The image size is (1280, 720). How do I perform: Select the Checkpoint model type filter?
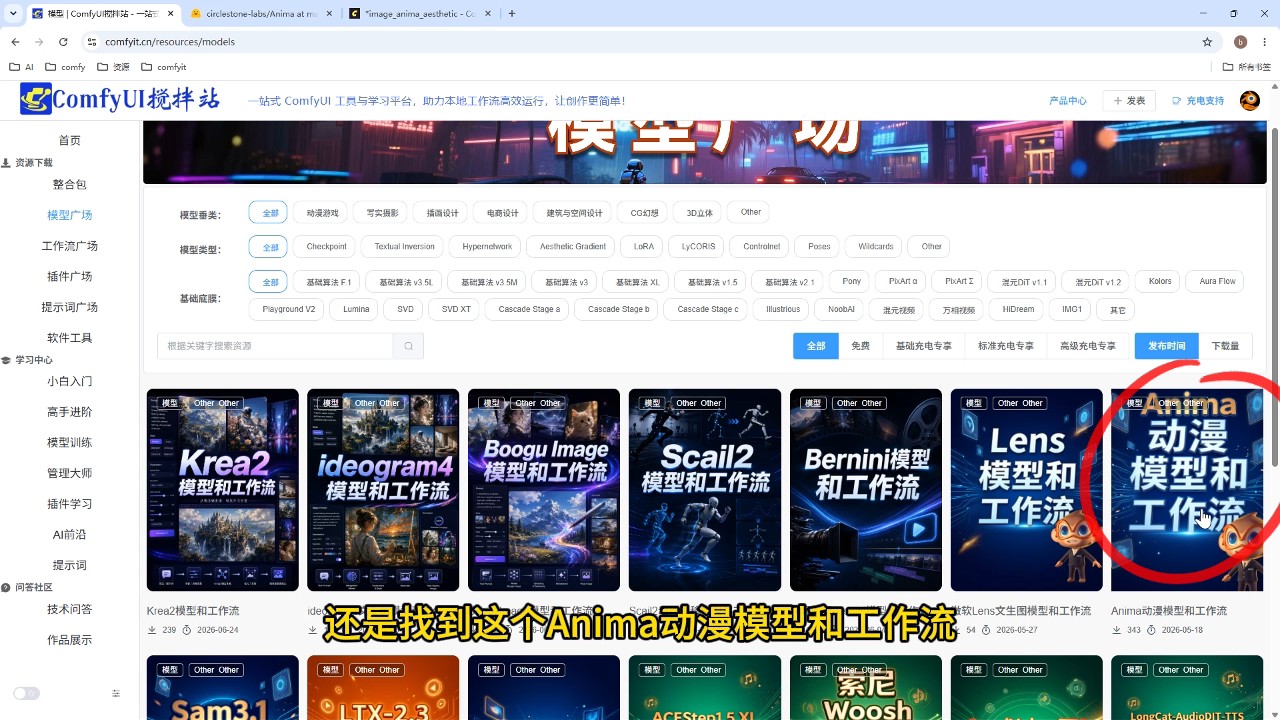326,247
